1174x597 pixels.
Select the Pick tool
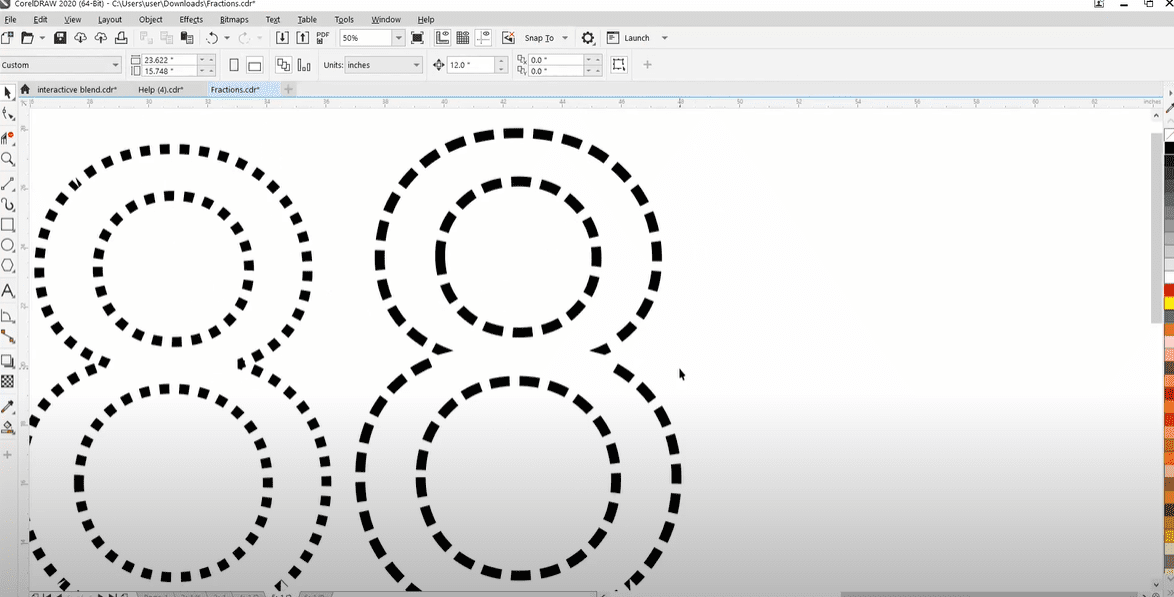pos(7,93)
